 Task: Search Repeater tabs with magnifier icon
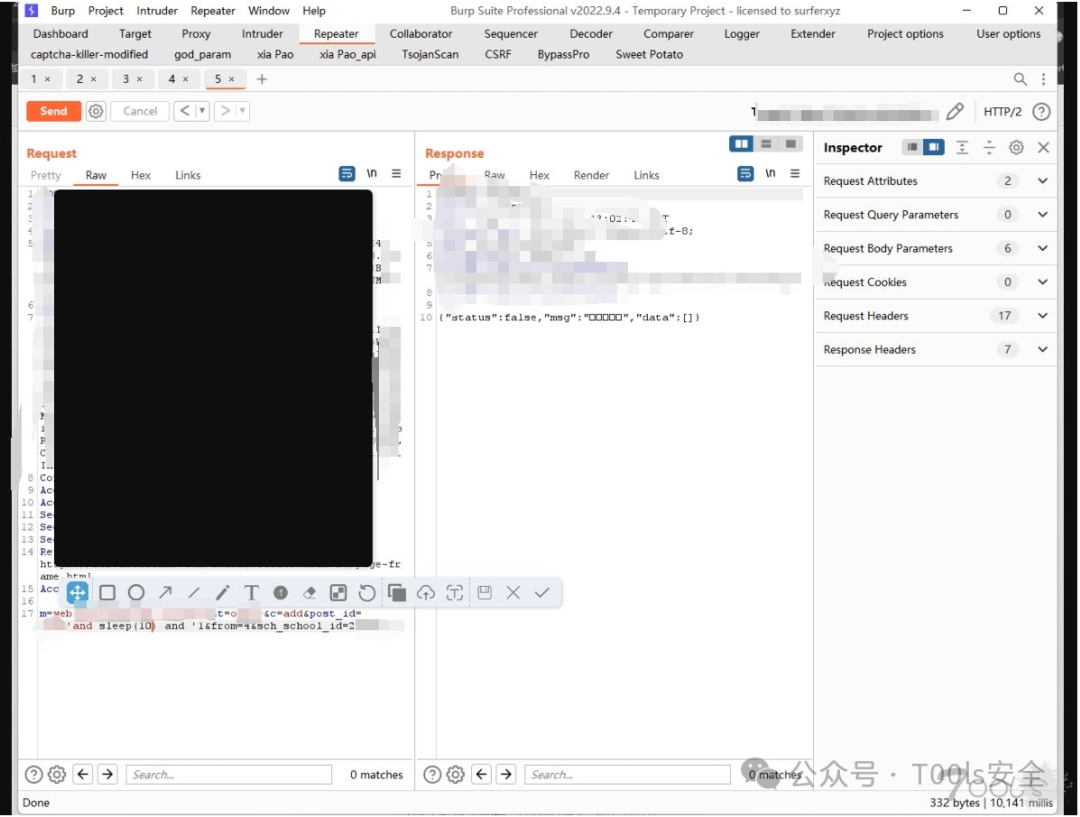click(x=1020, y=79)
